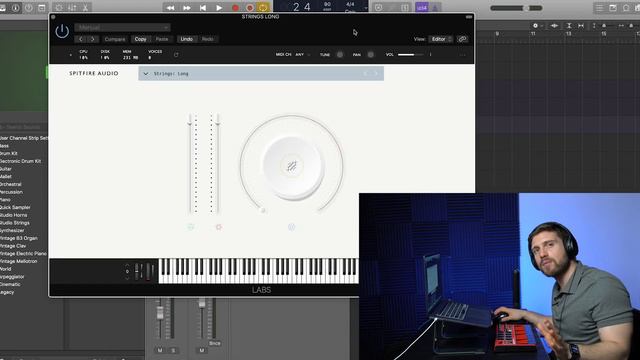This screenshot has width=640, height=360.
Task: Click the blue icon under the big knob
Action: (x=291, y=227)
